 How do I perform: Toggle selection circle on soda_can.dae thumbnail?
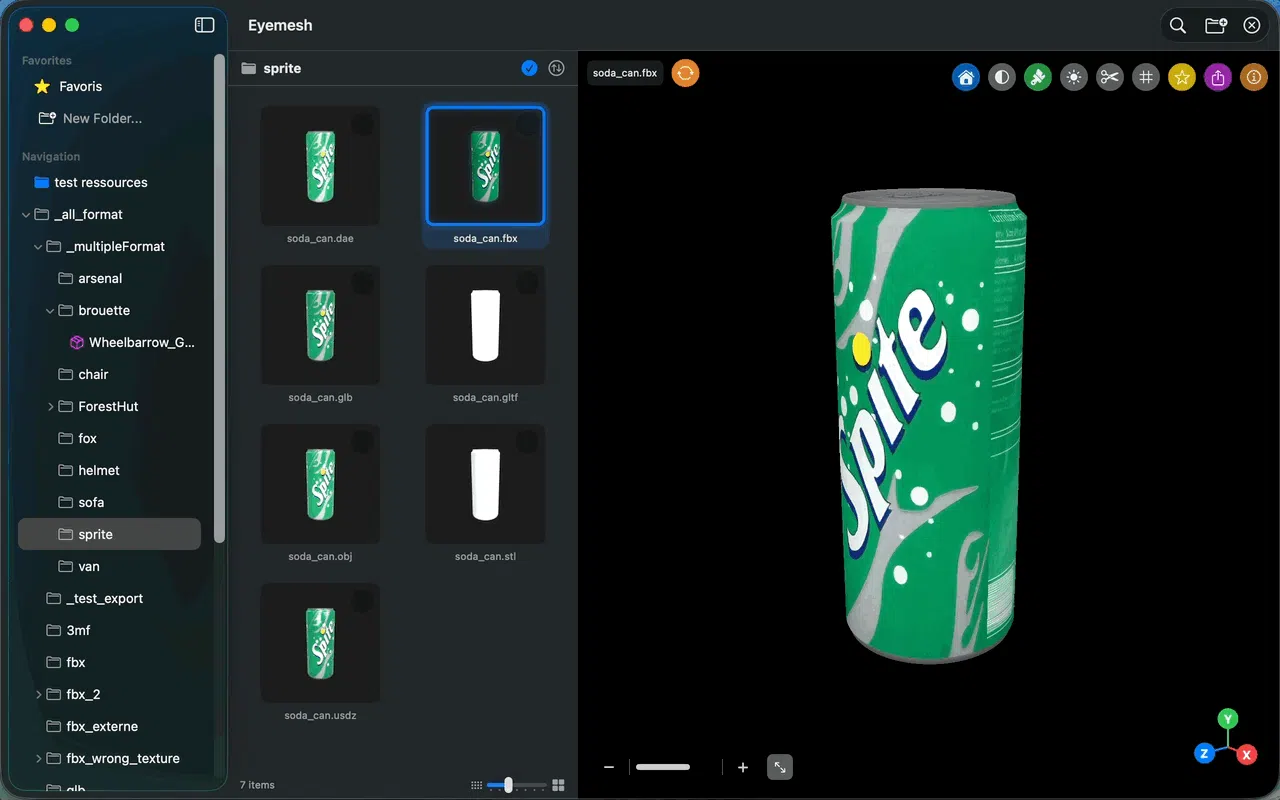pyautogui.click(x=363, y=124)
